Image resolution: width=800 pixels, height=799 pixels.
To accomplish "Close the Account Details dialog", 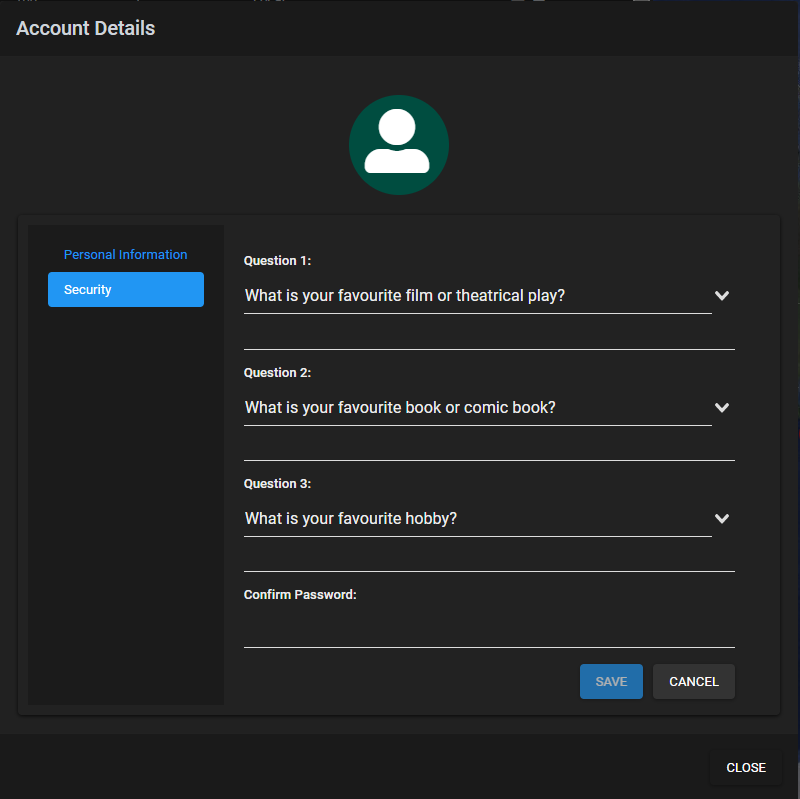I will coord(746,767).
